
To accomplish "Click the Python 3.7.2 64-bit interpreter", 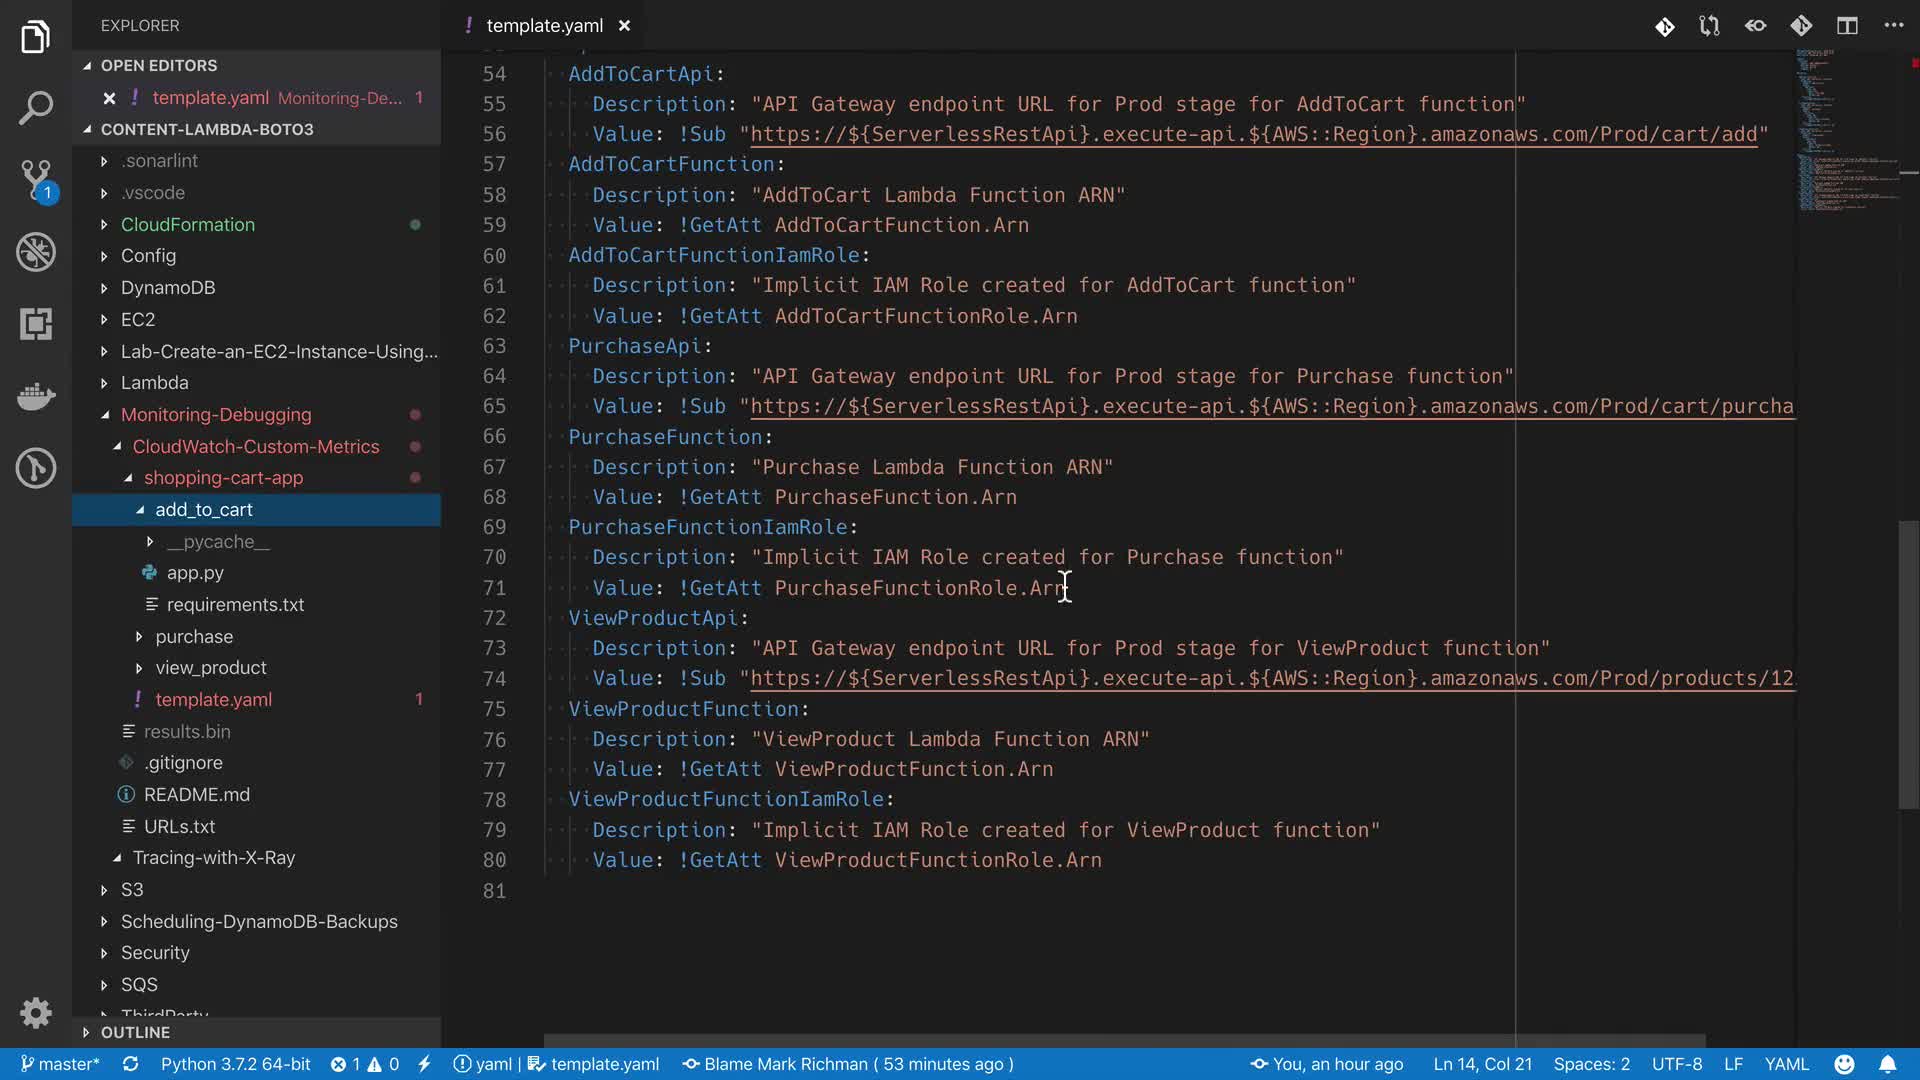I will [x=235, y=1064].
